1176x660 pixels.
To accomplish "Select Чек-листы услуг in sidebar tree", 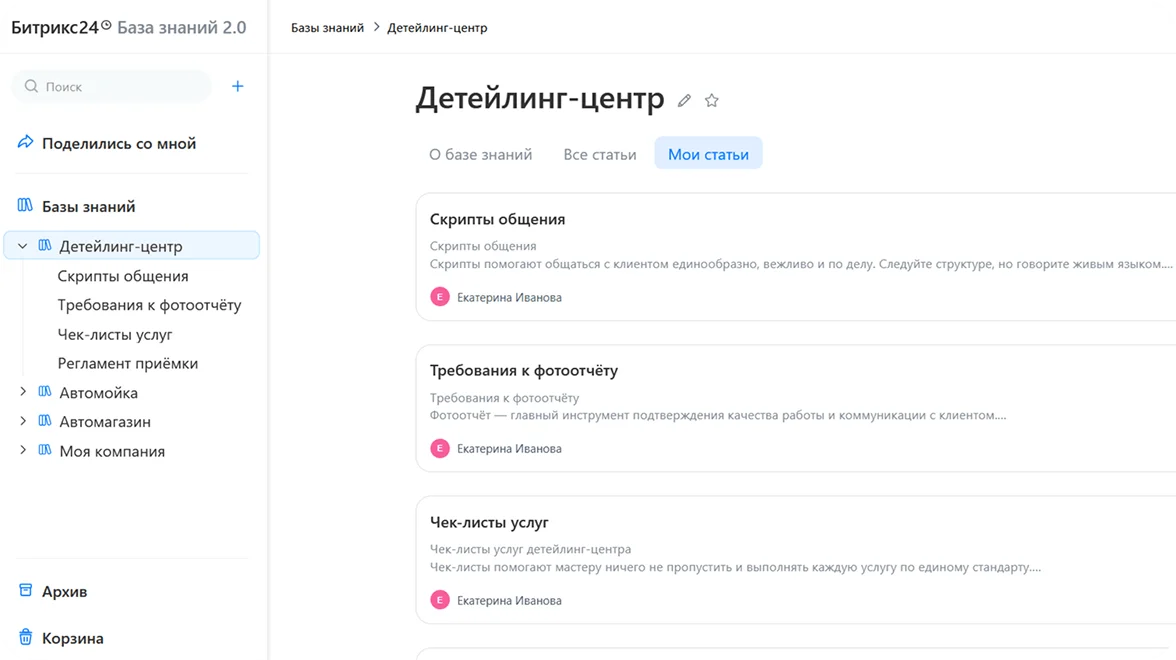I will pyautogui.click(x=115, y=334).
